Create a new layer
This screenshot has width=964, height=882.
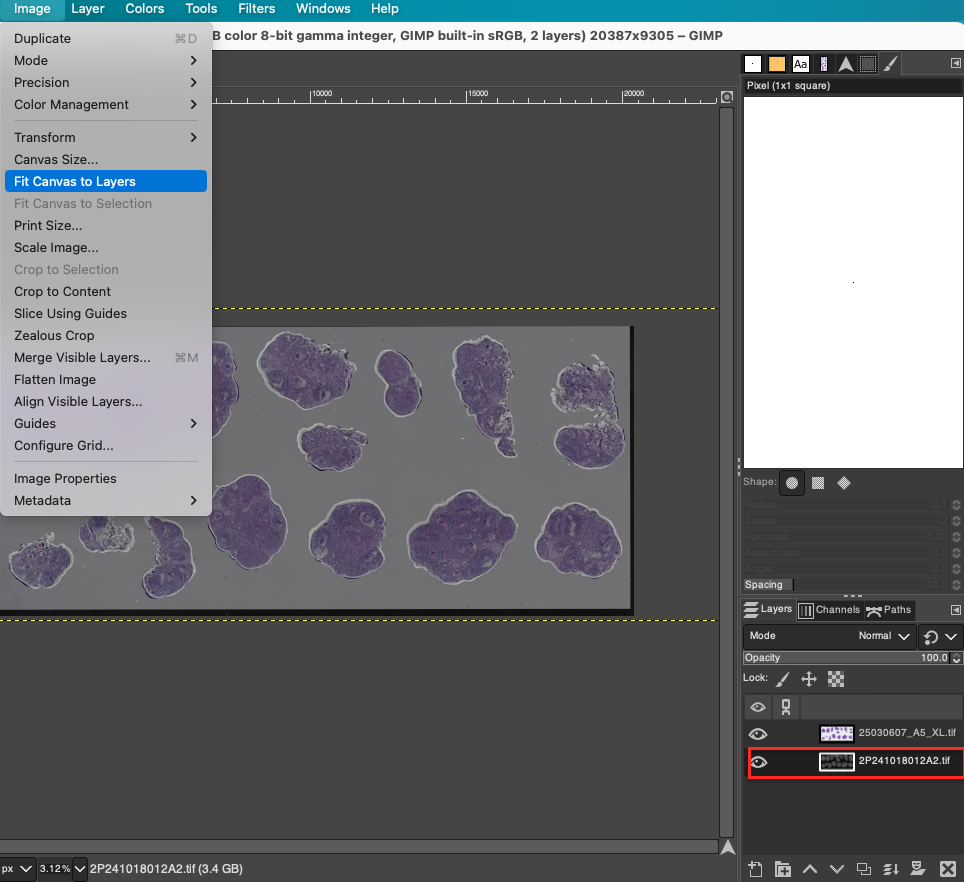(x=755, y=869)
